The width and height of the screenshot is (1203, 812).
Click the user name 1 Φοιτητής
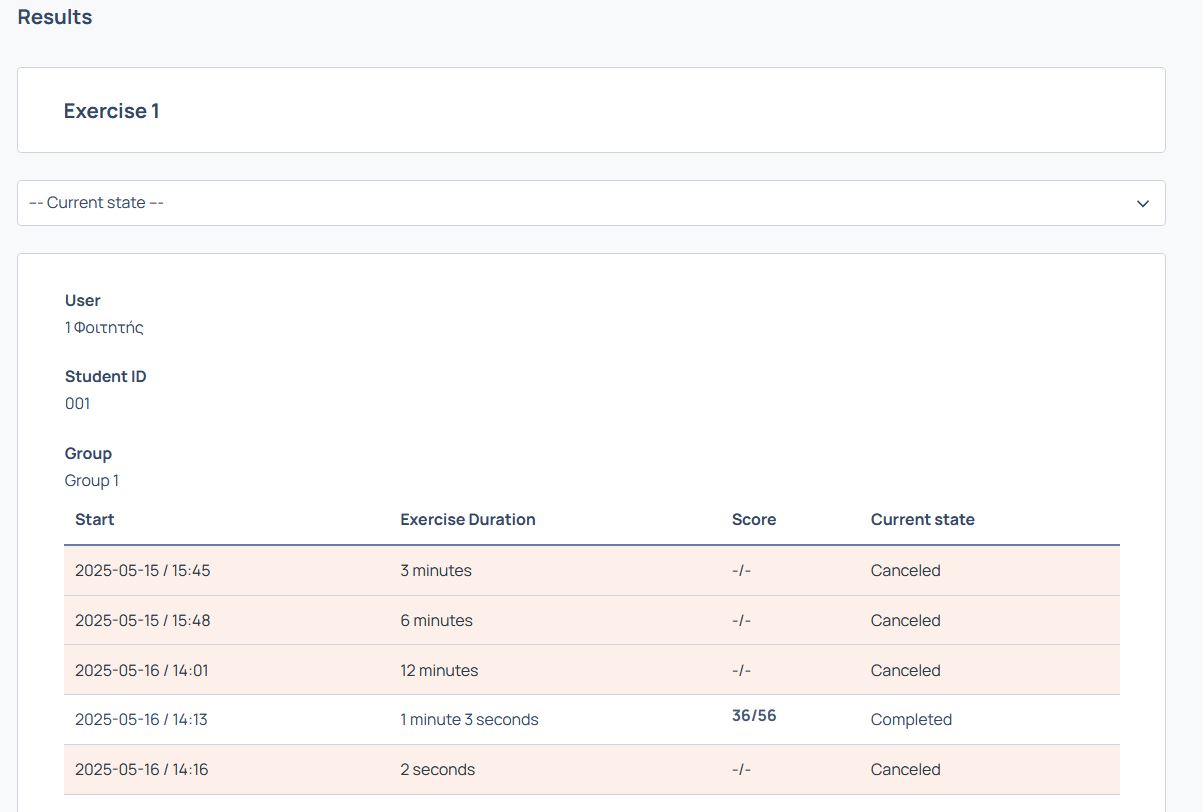(104, 327)
